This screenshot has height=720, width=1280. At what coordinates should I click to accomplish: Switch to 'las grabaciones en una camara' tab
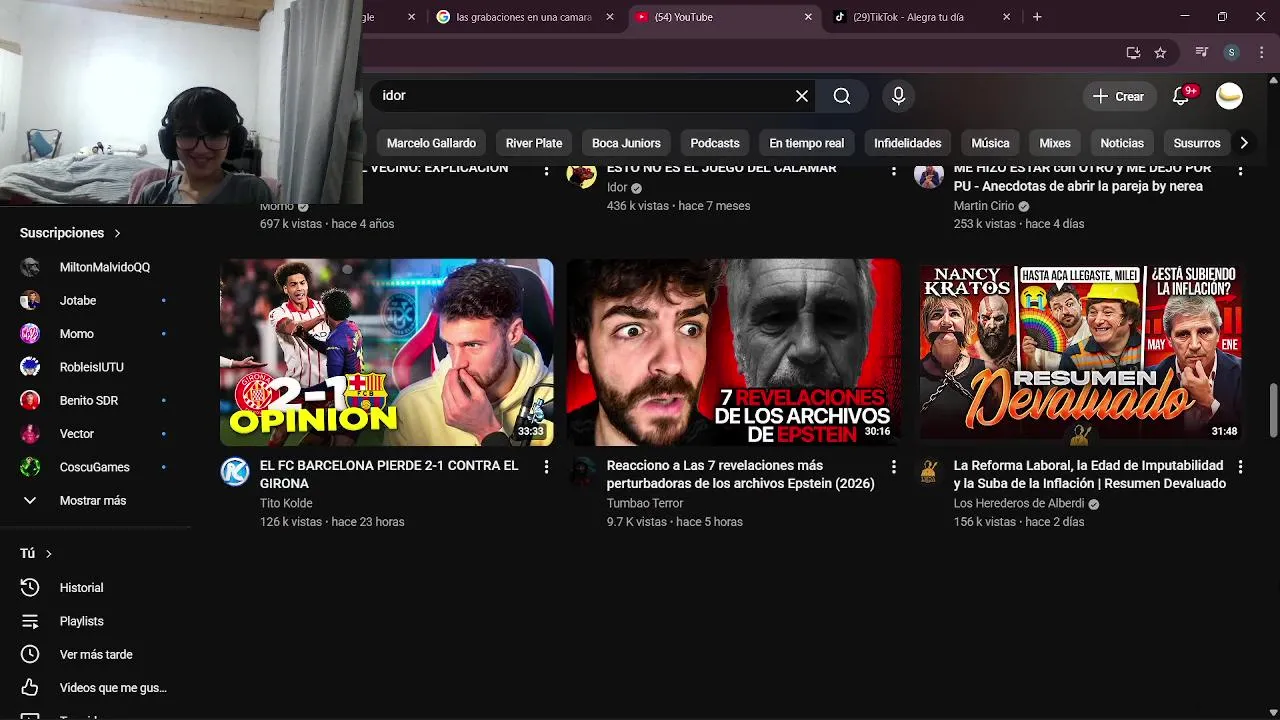click(523, 17)
